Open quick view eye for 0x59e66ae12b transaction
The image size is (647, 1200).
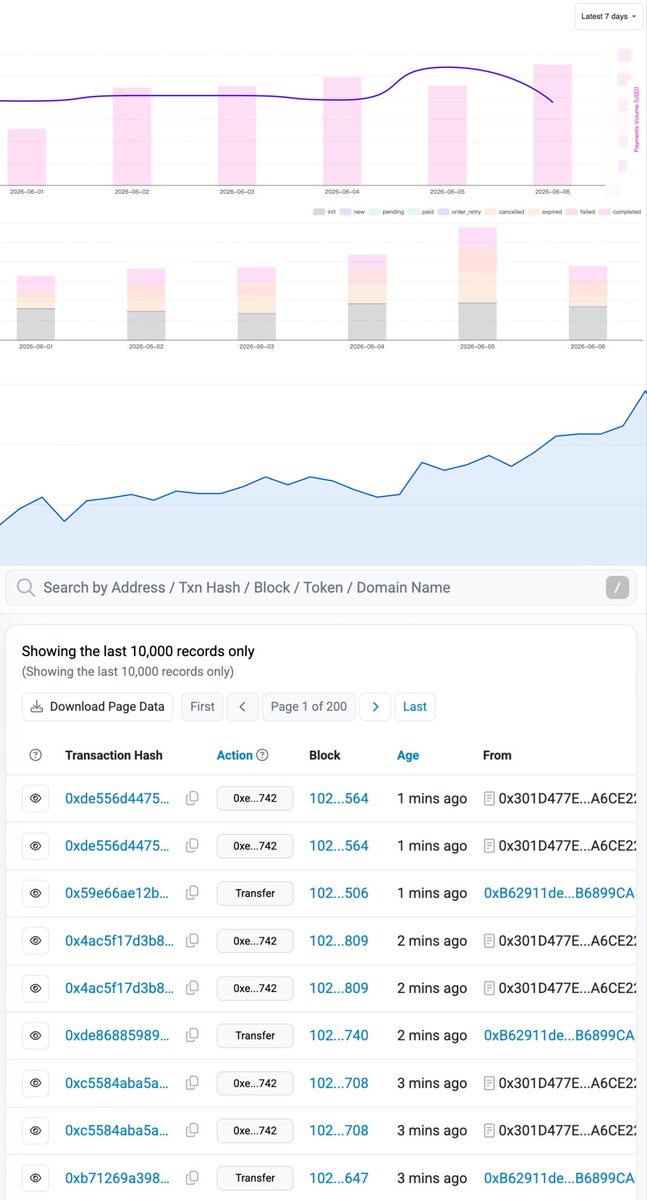tap(35, 893)
